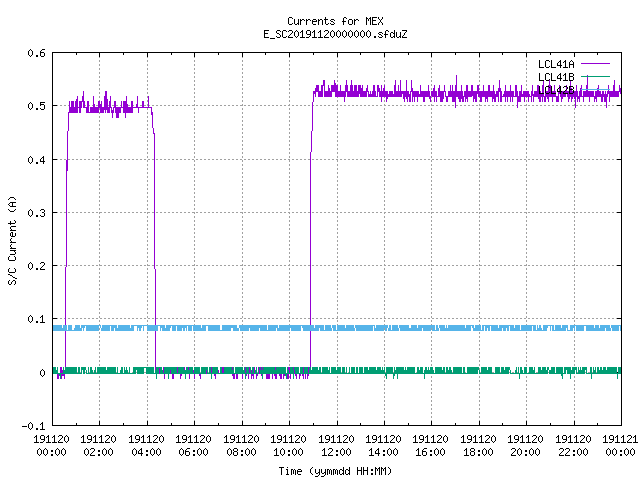The height and width of the screenshot is (480, 640).
Task: Click the chart title "Currents for MEX"
Action: pyautogui.click(x=335, y=21)
